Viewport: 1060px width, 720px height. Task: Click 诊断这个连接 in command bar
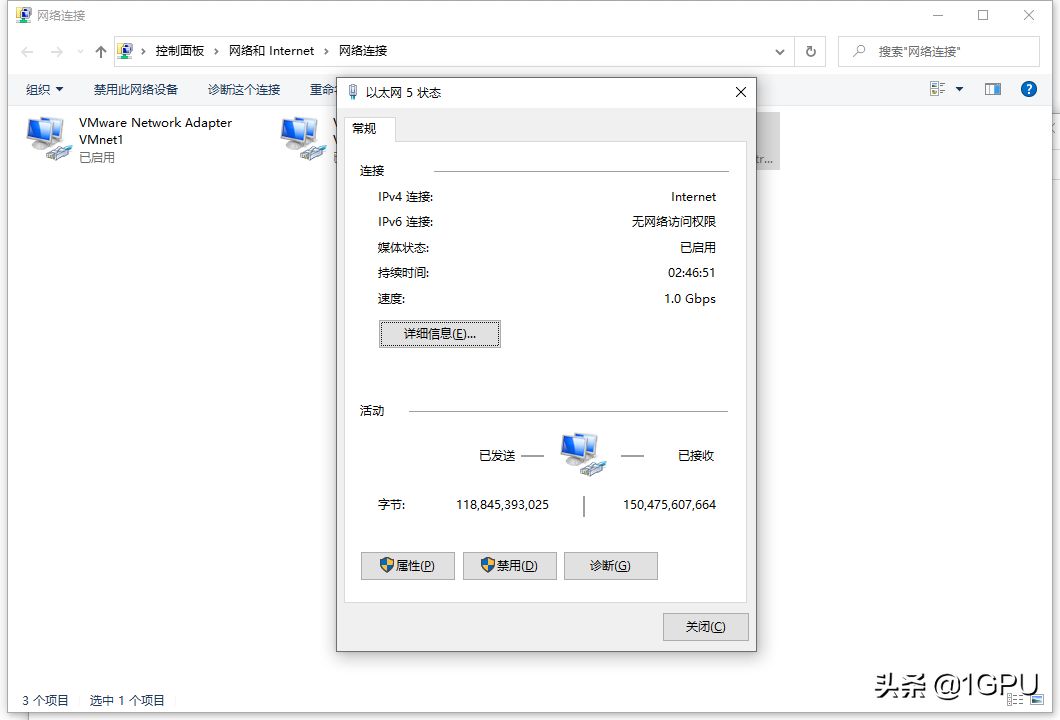click(x=244, y=89)
